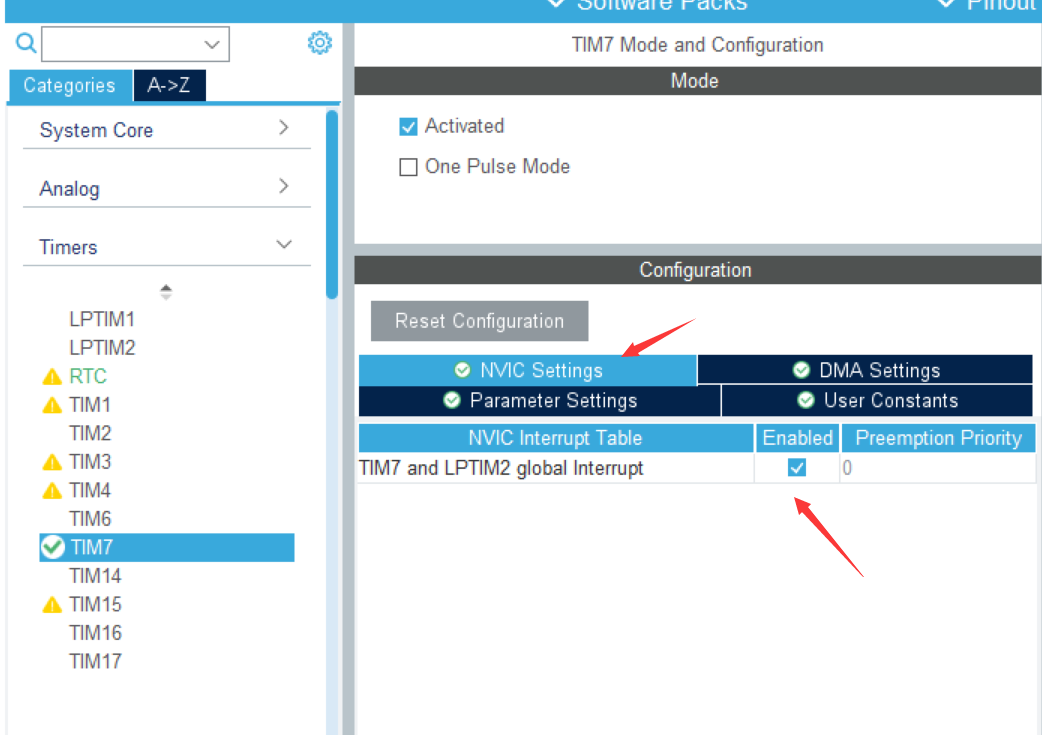This screenshot has width=1042, height=735.
Task: Click the TIM4 warning triangle icon
Action: [x=52, y=490]
